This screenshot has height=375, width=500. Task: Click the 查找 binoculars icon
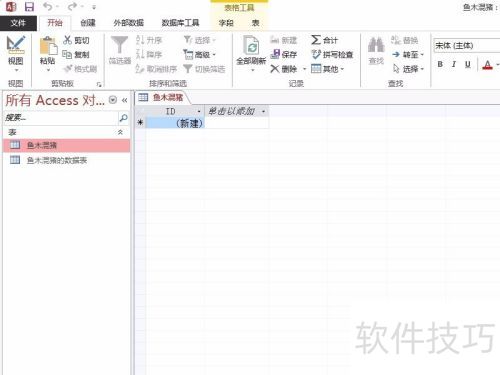[x=376, y=45]
